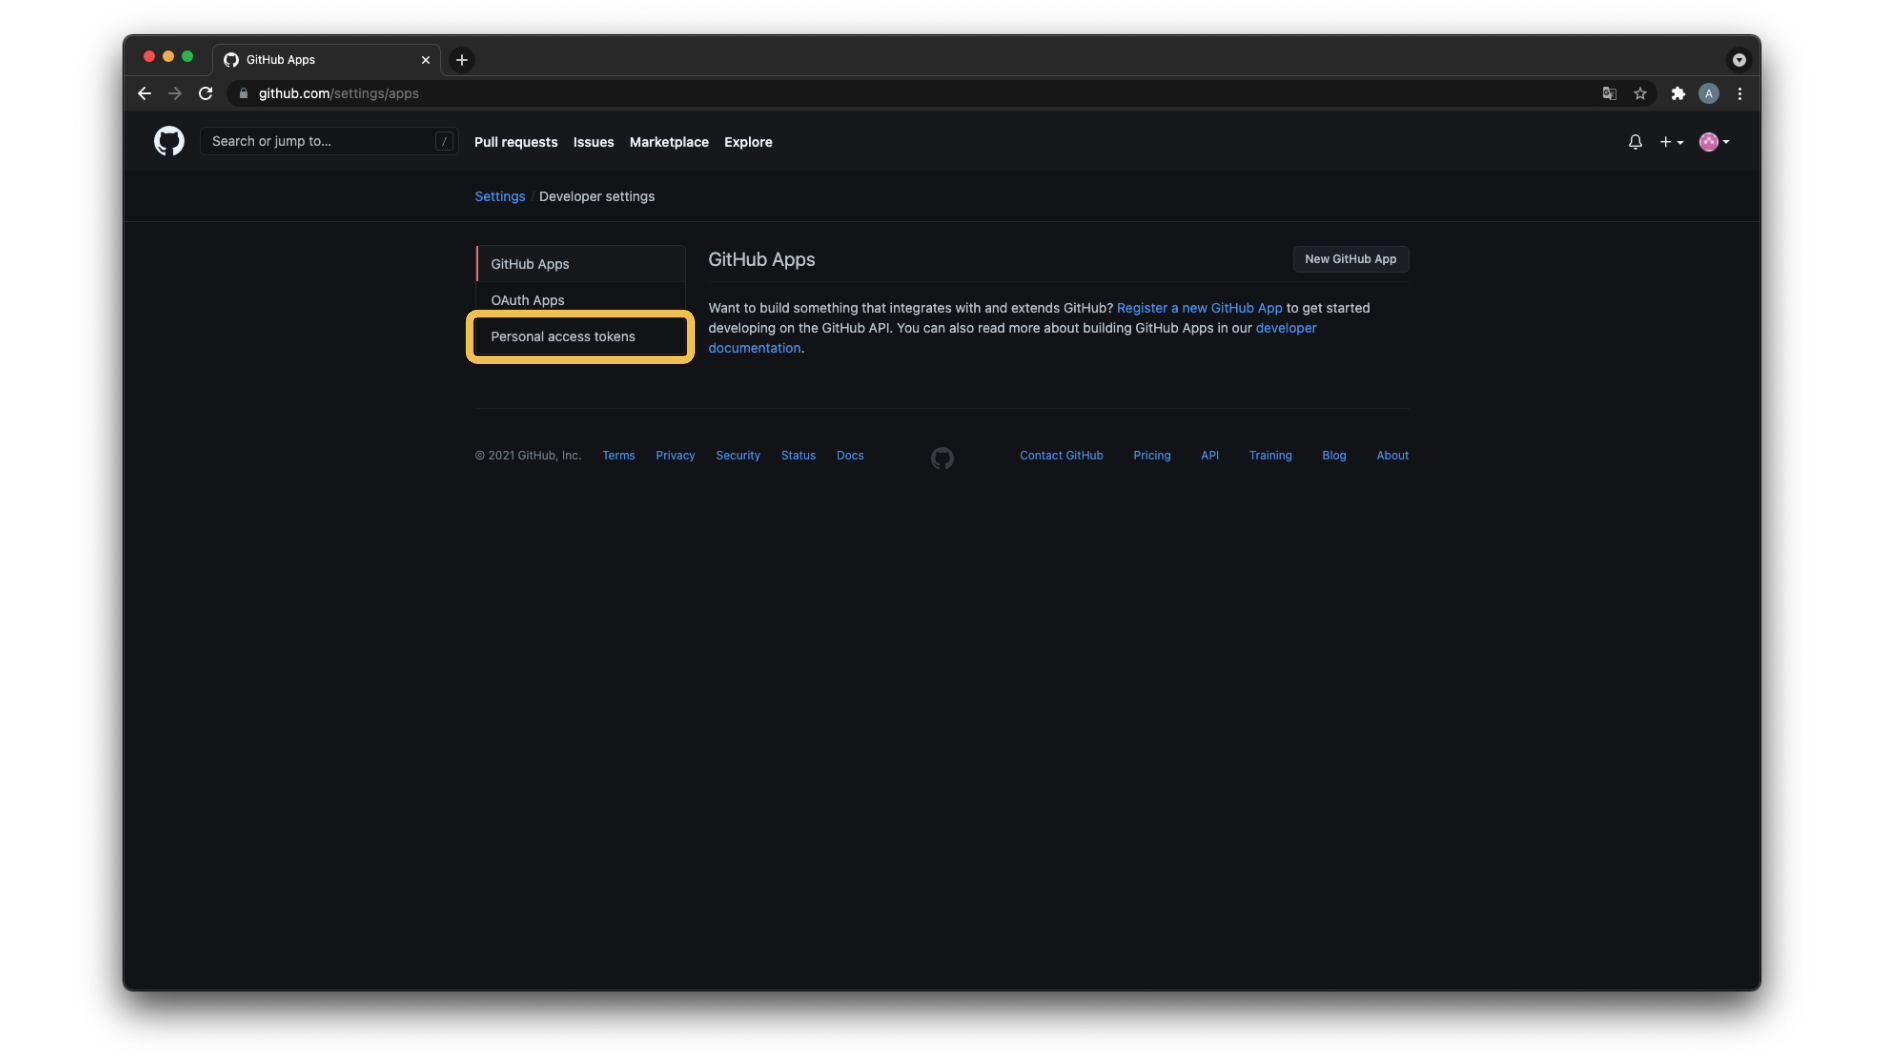The image size is (1885, 1061).
Task: Go back with the browser back arrow
Action: [x=145, y=93]
